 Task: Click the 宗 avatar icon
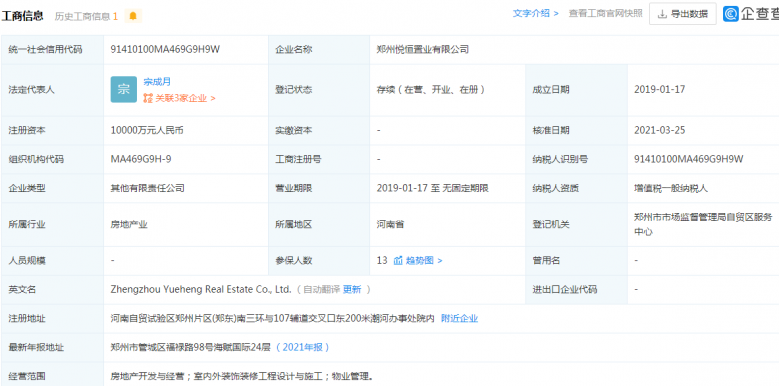[123, 89]
